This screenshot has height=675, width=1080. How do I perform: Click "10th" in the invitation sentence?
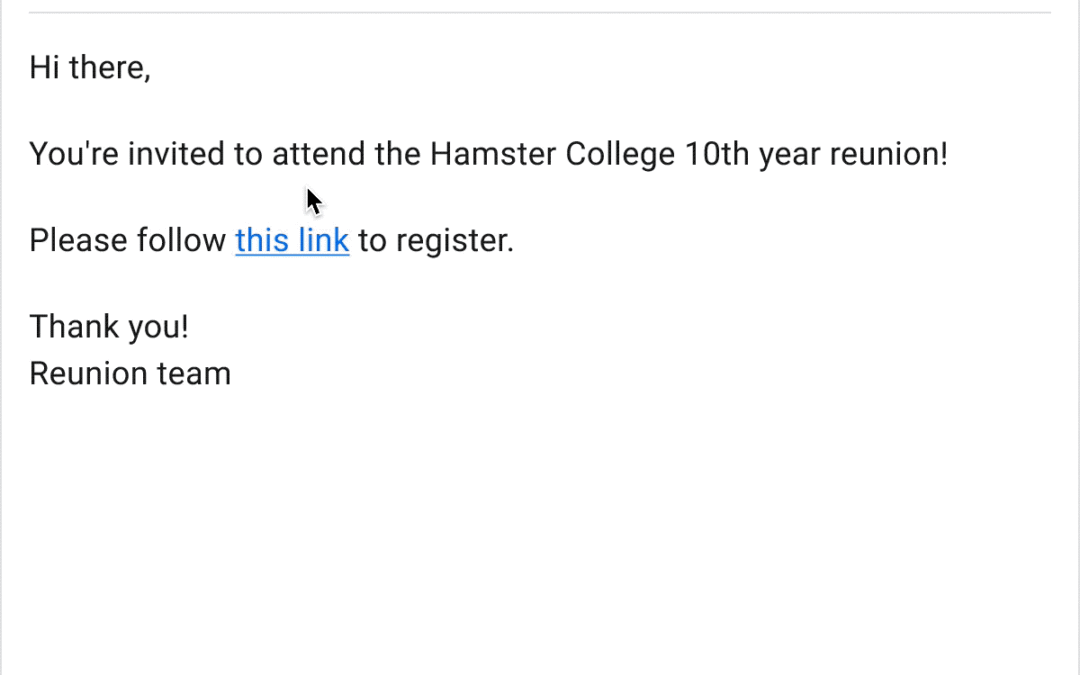717,154
